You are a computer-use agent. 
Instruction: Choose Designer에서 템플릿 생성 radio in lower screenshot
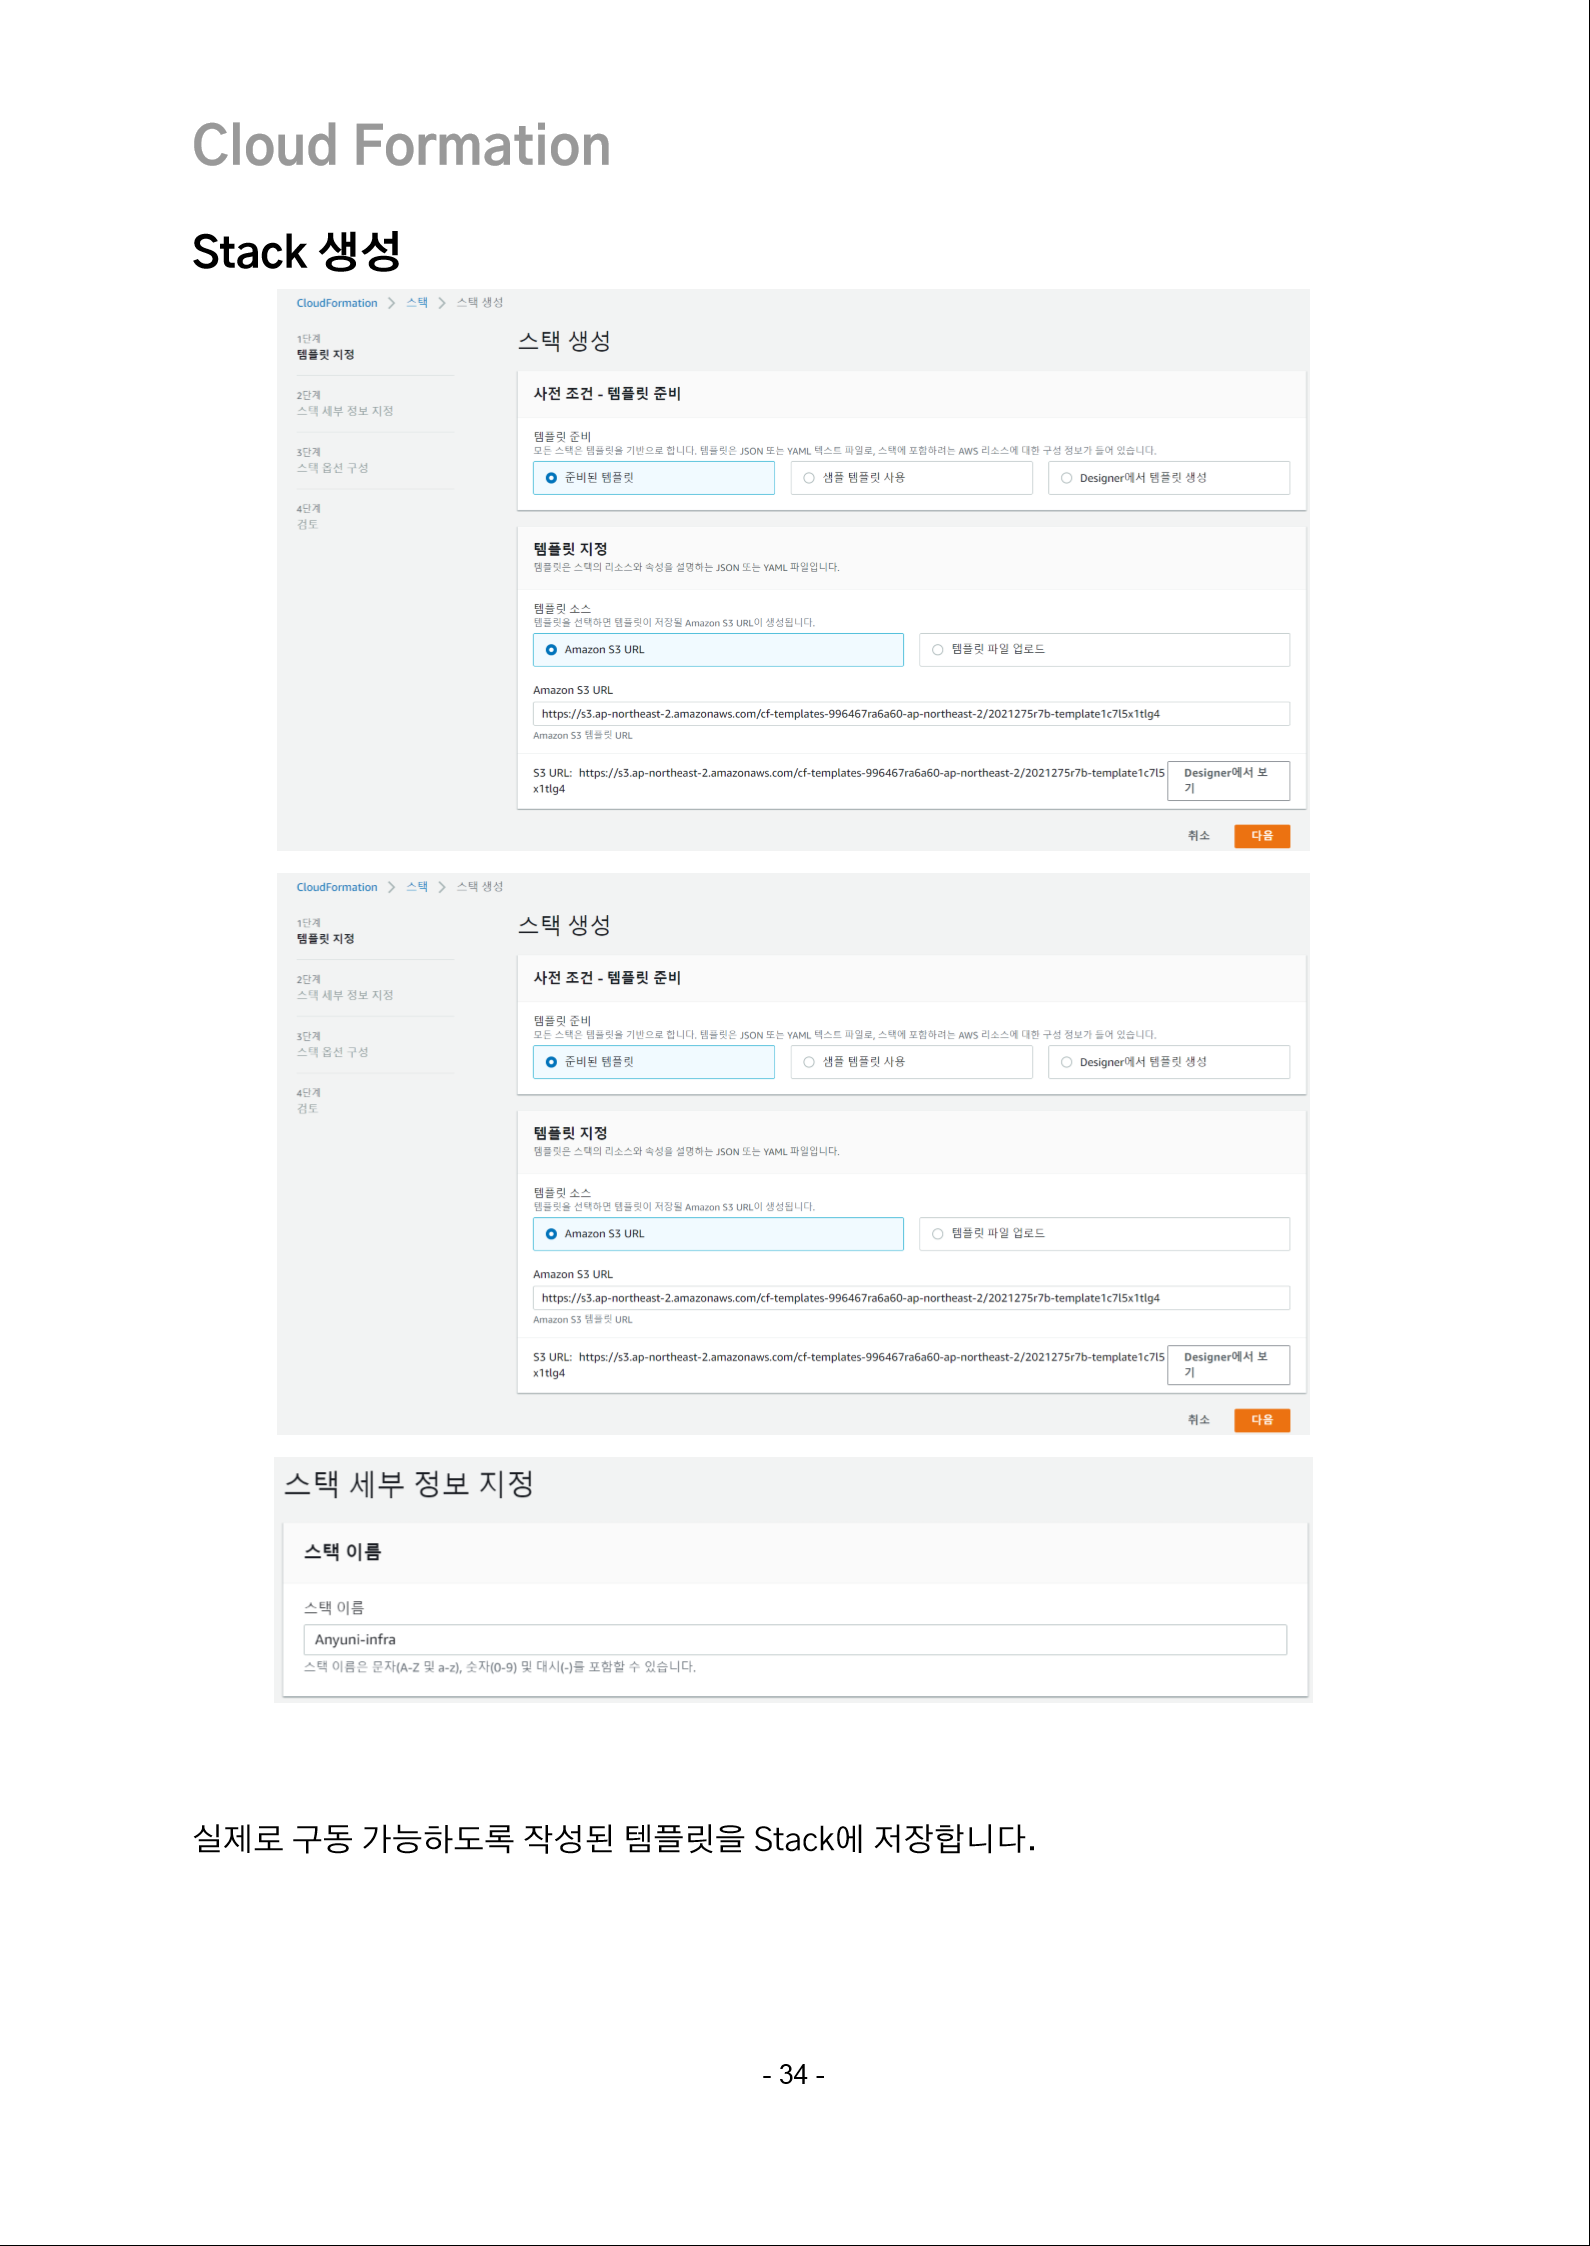[1169, 1062]
